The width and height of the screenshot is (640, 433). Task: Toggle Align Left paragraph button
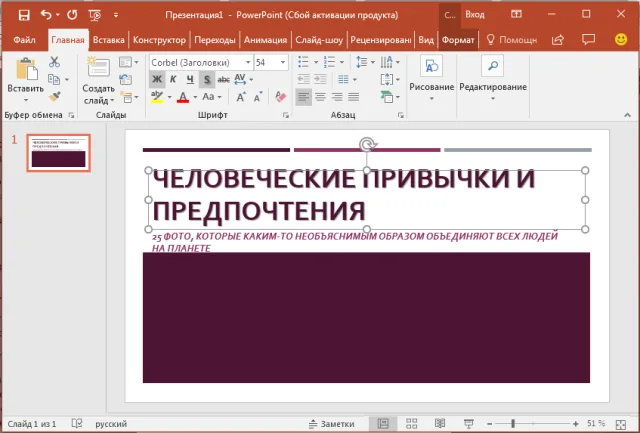click(303, 97)
